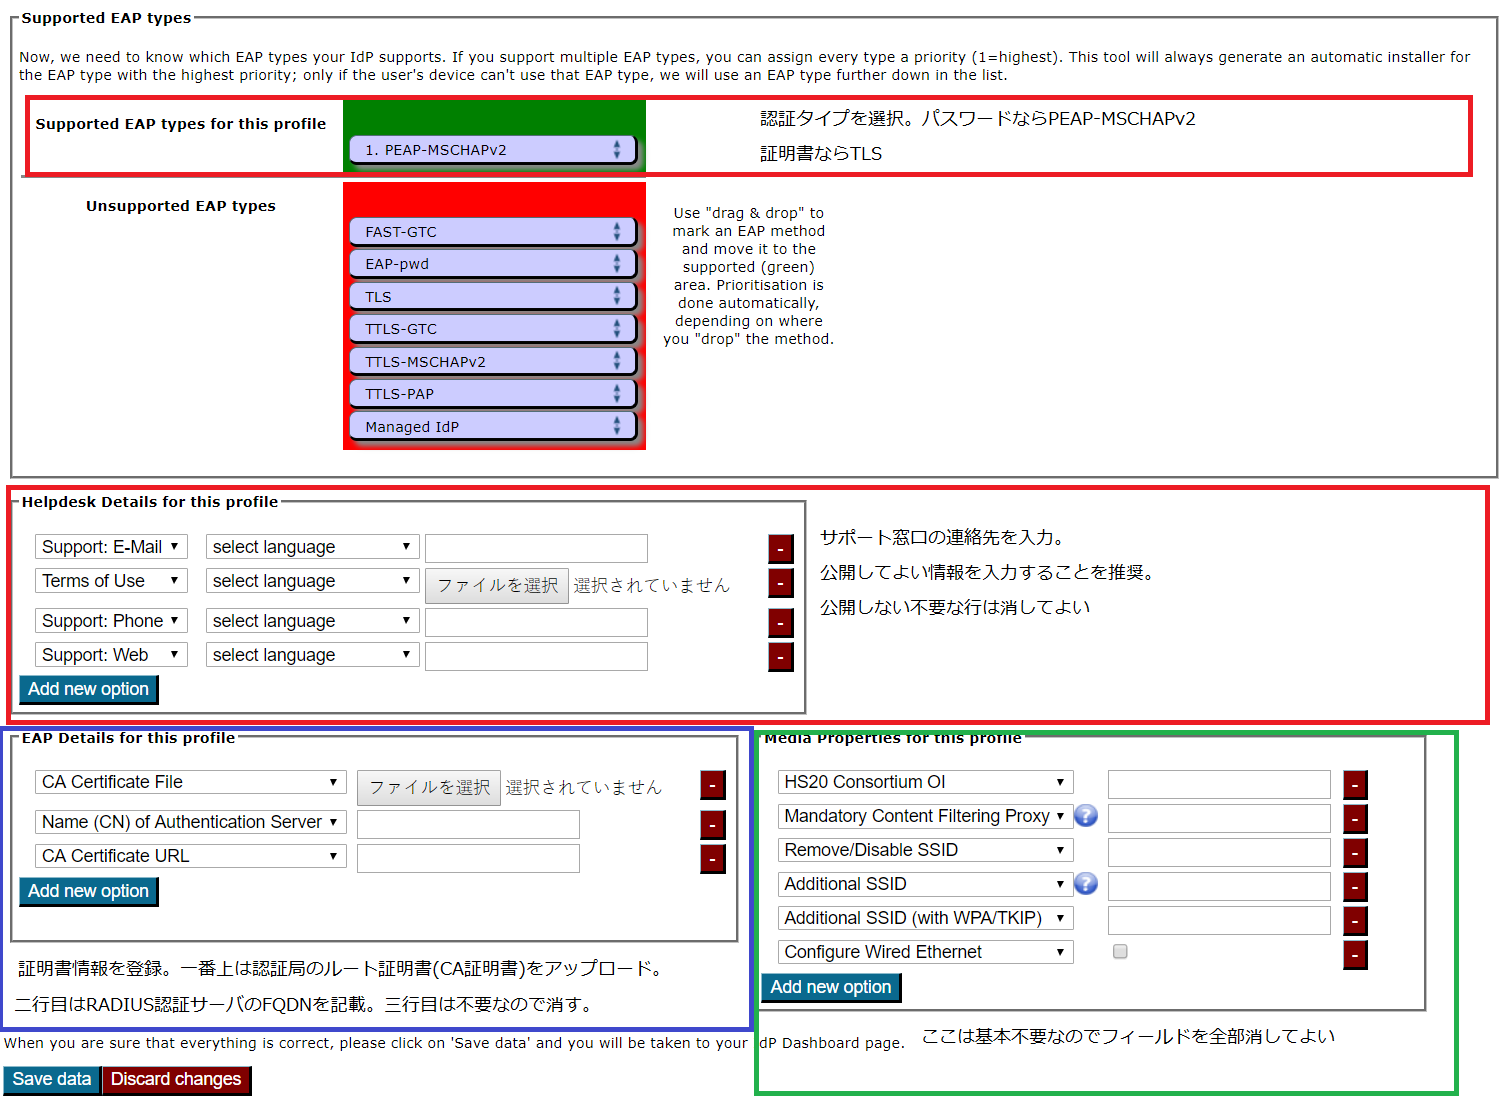
Task: Focus the Remove/Disable SSID field
Action: (1219, 852)
